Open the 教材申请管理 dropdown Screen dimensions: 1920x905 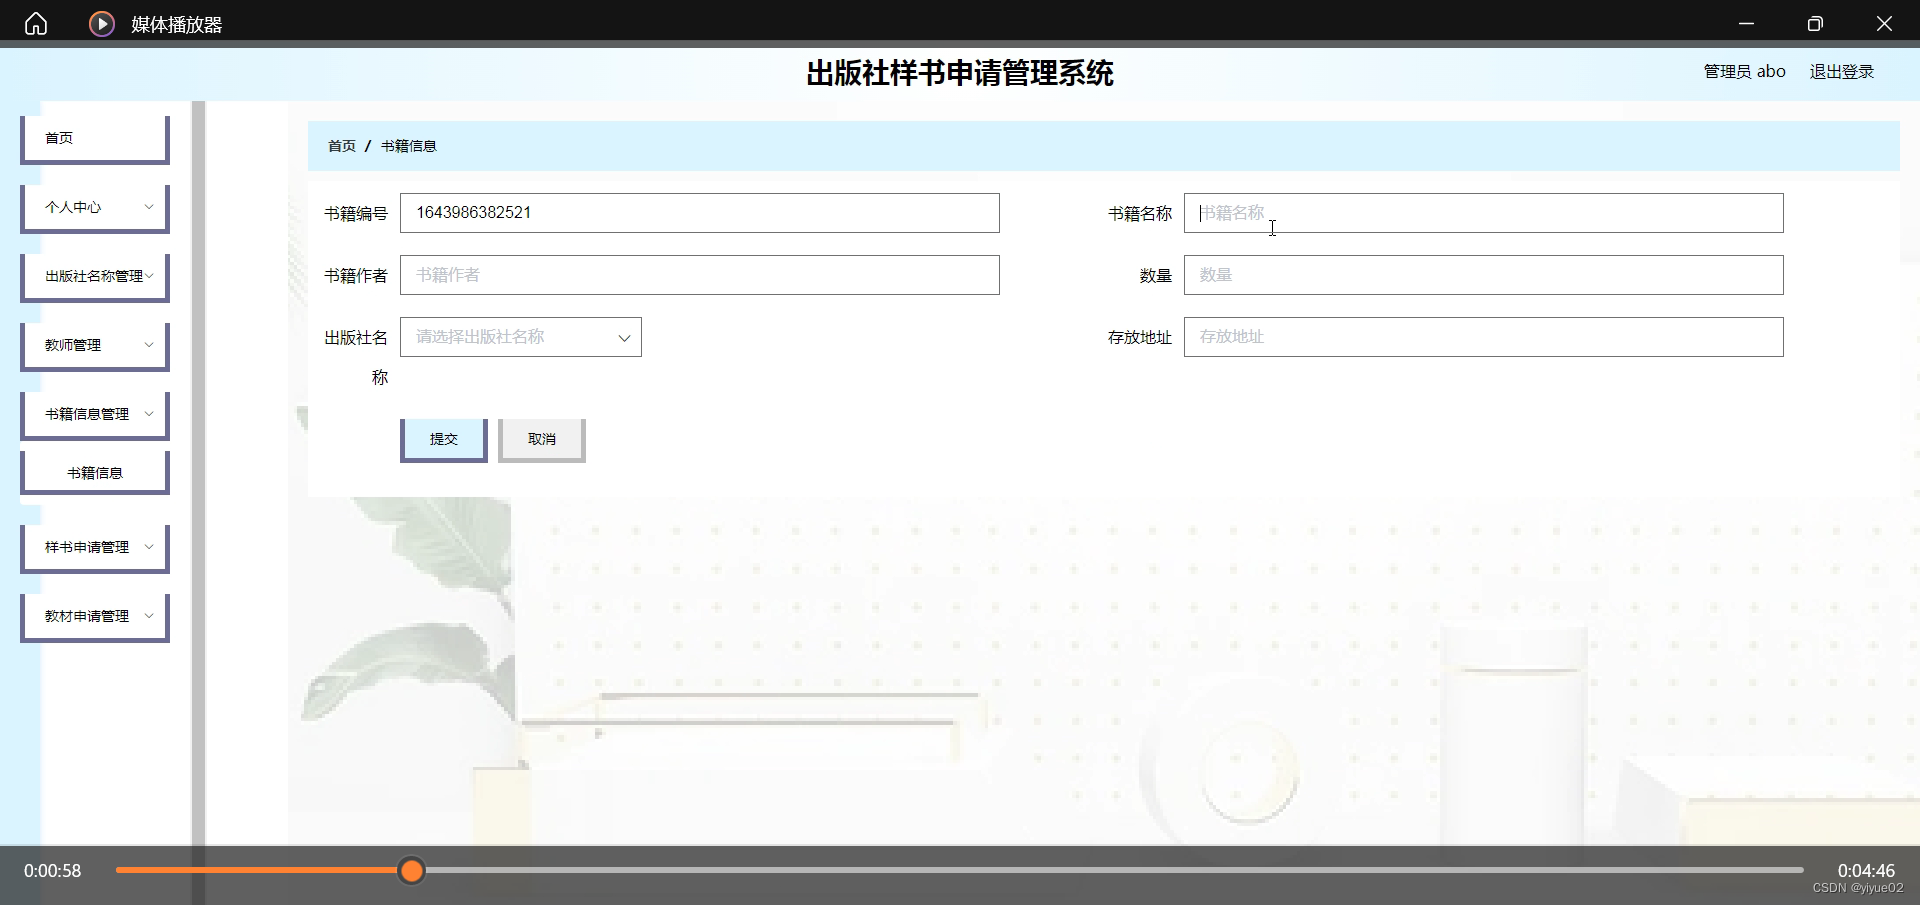tap(93, 616)
